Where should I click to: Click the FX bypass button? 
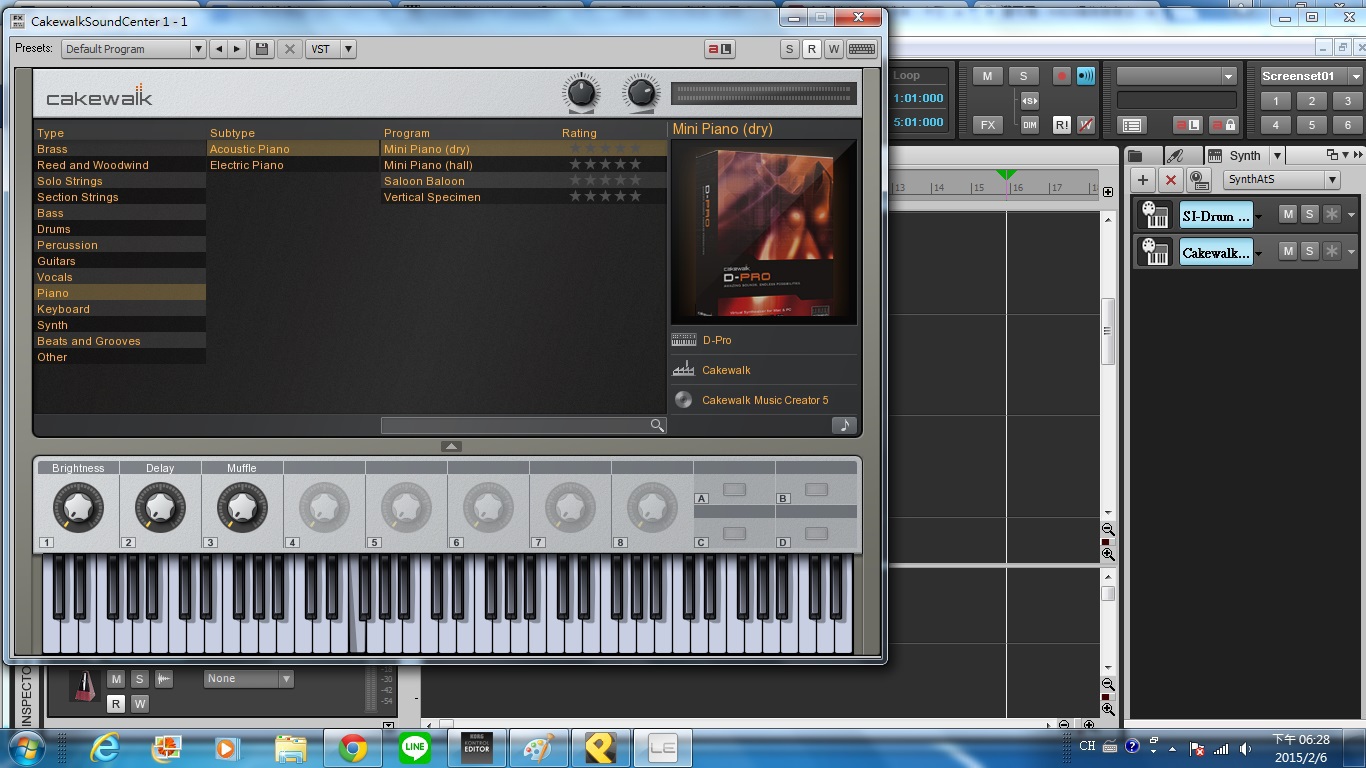(x=987, y=125)
